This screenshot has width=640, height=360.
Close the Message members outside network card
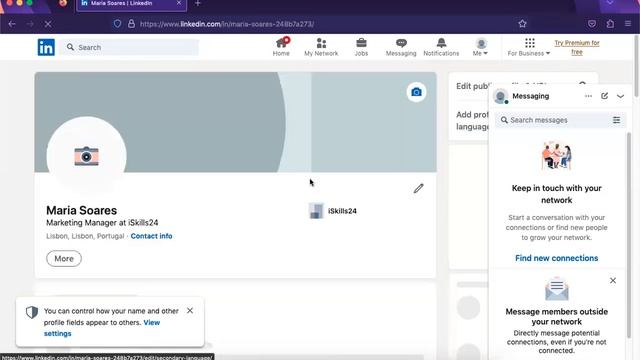(613, 280)
